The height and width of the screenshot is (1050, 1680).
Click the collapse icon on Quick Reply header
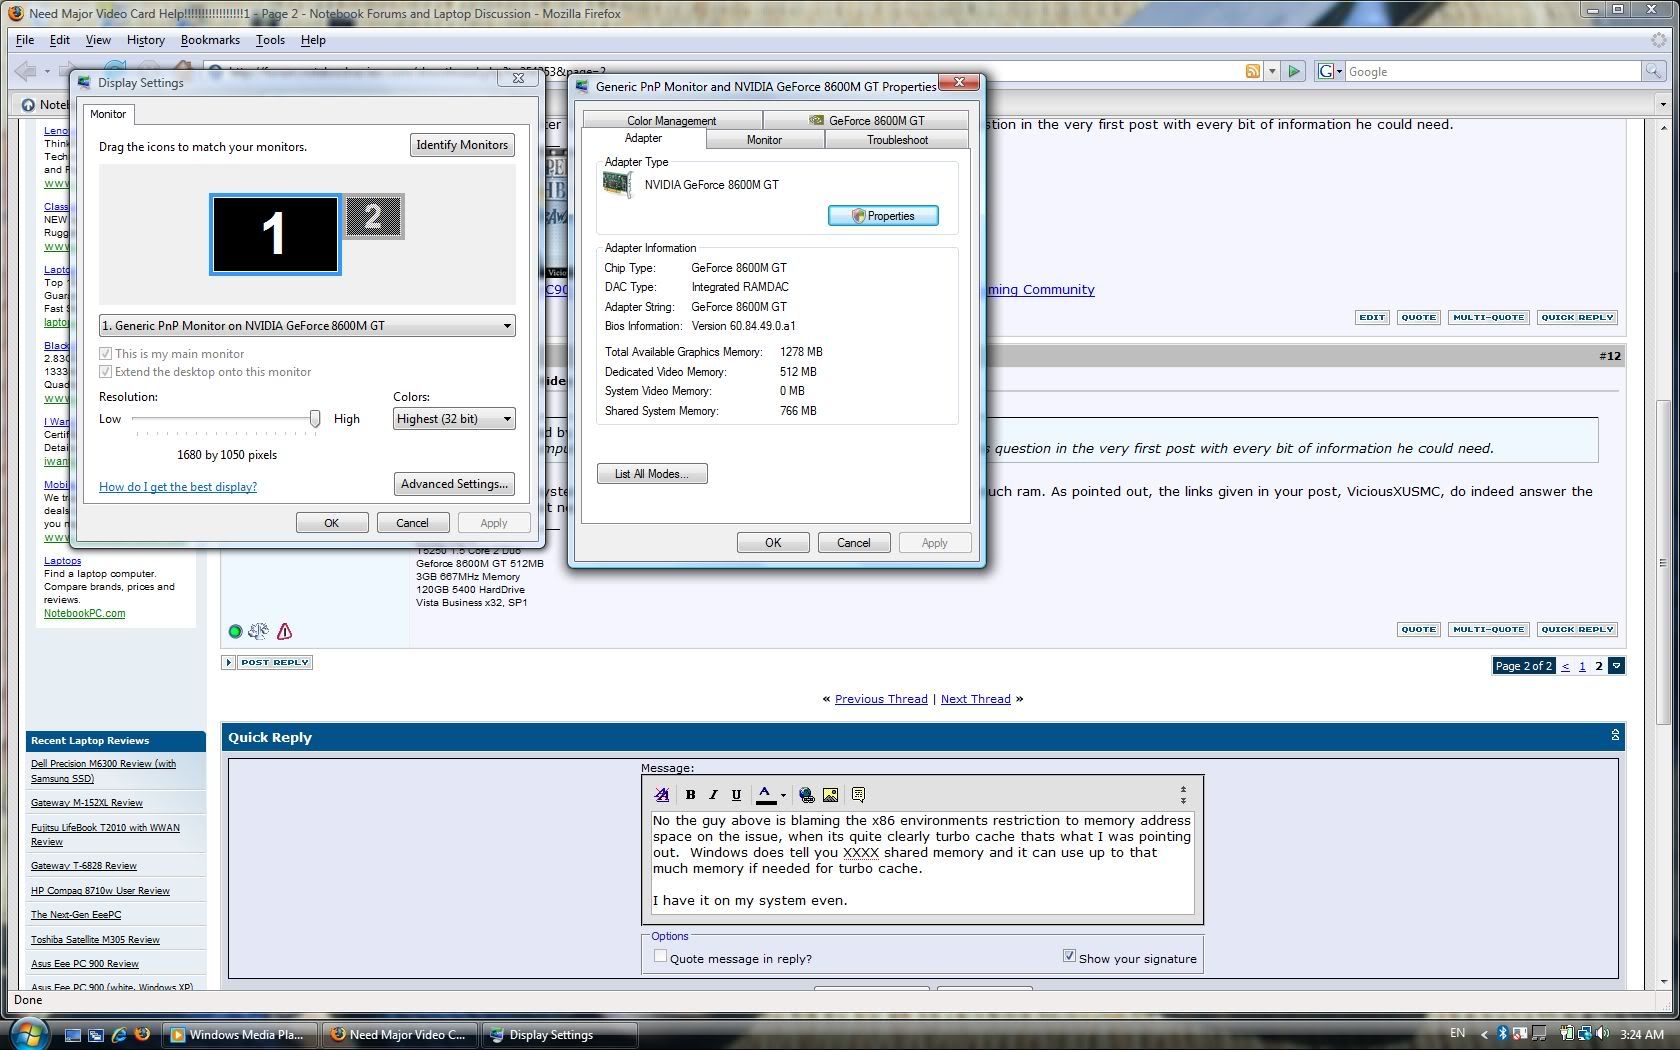pos(1615,735)
